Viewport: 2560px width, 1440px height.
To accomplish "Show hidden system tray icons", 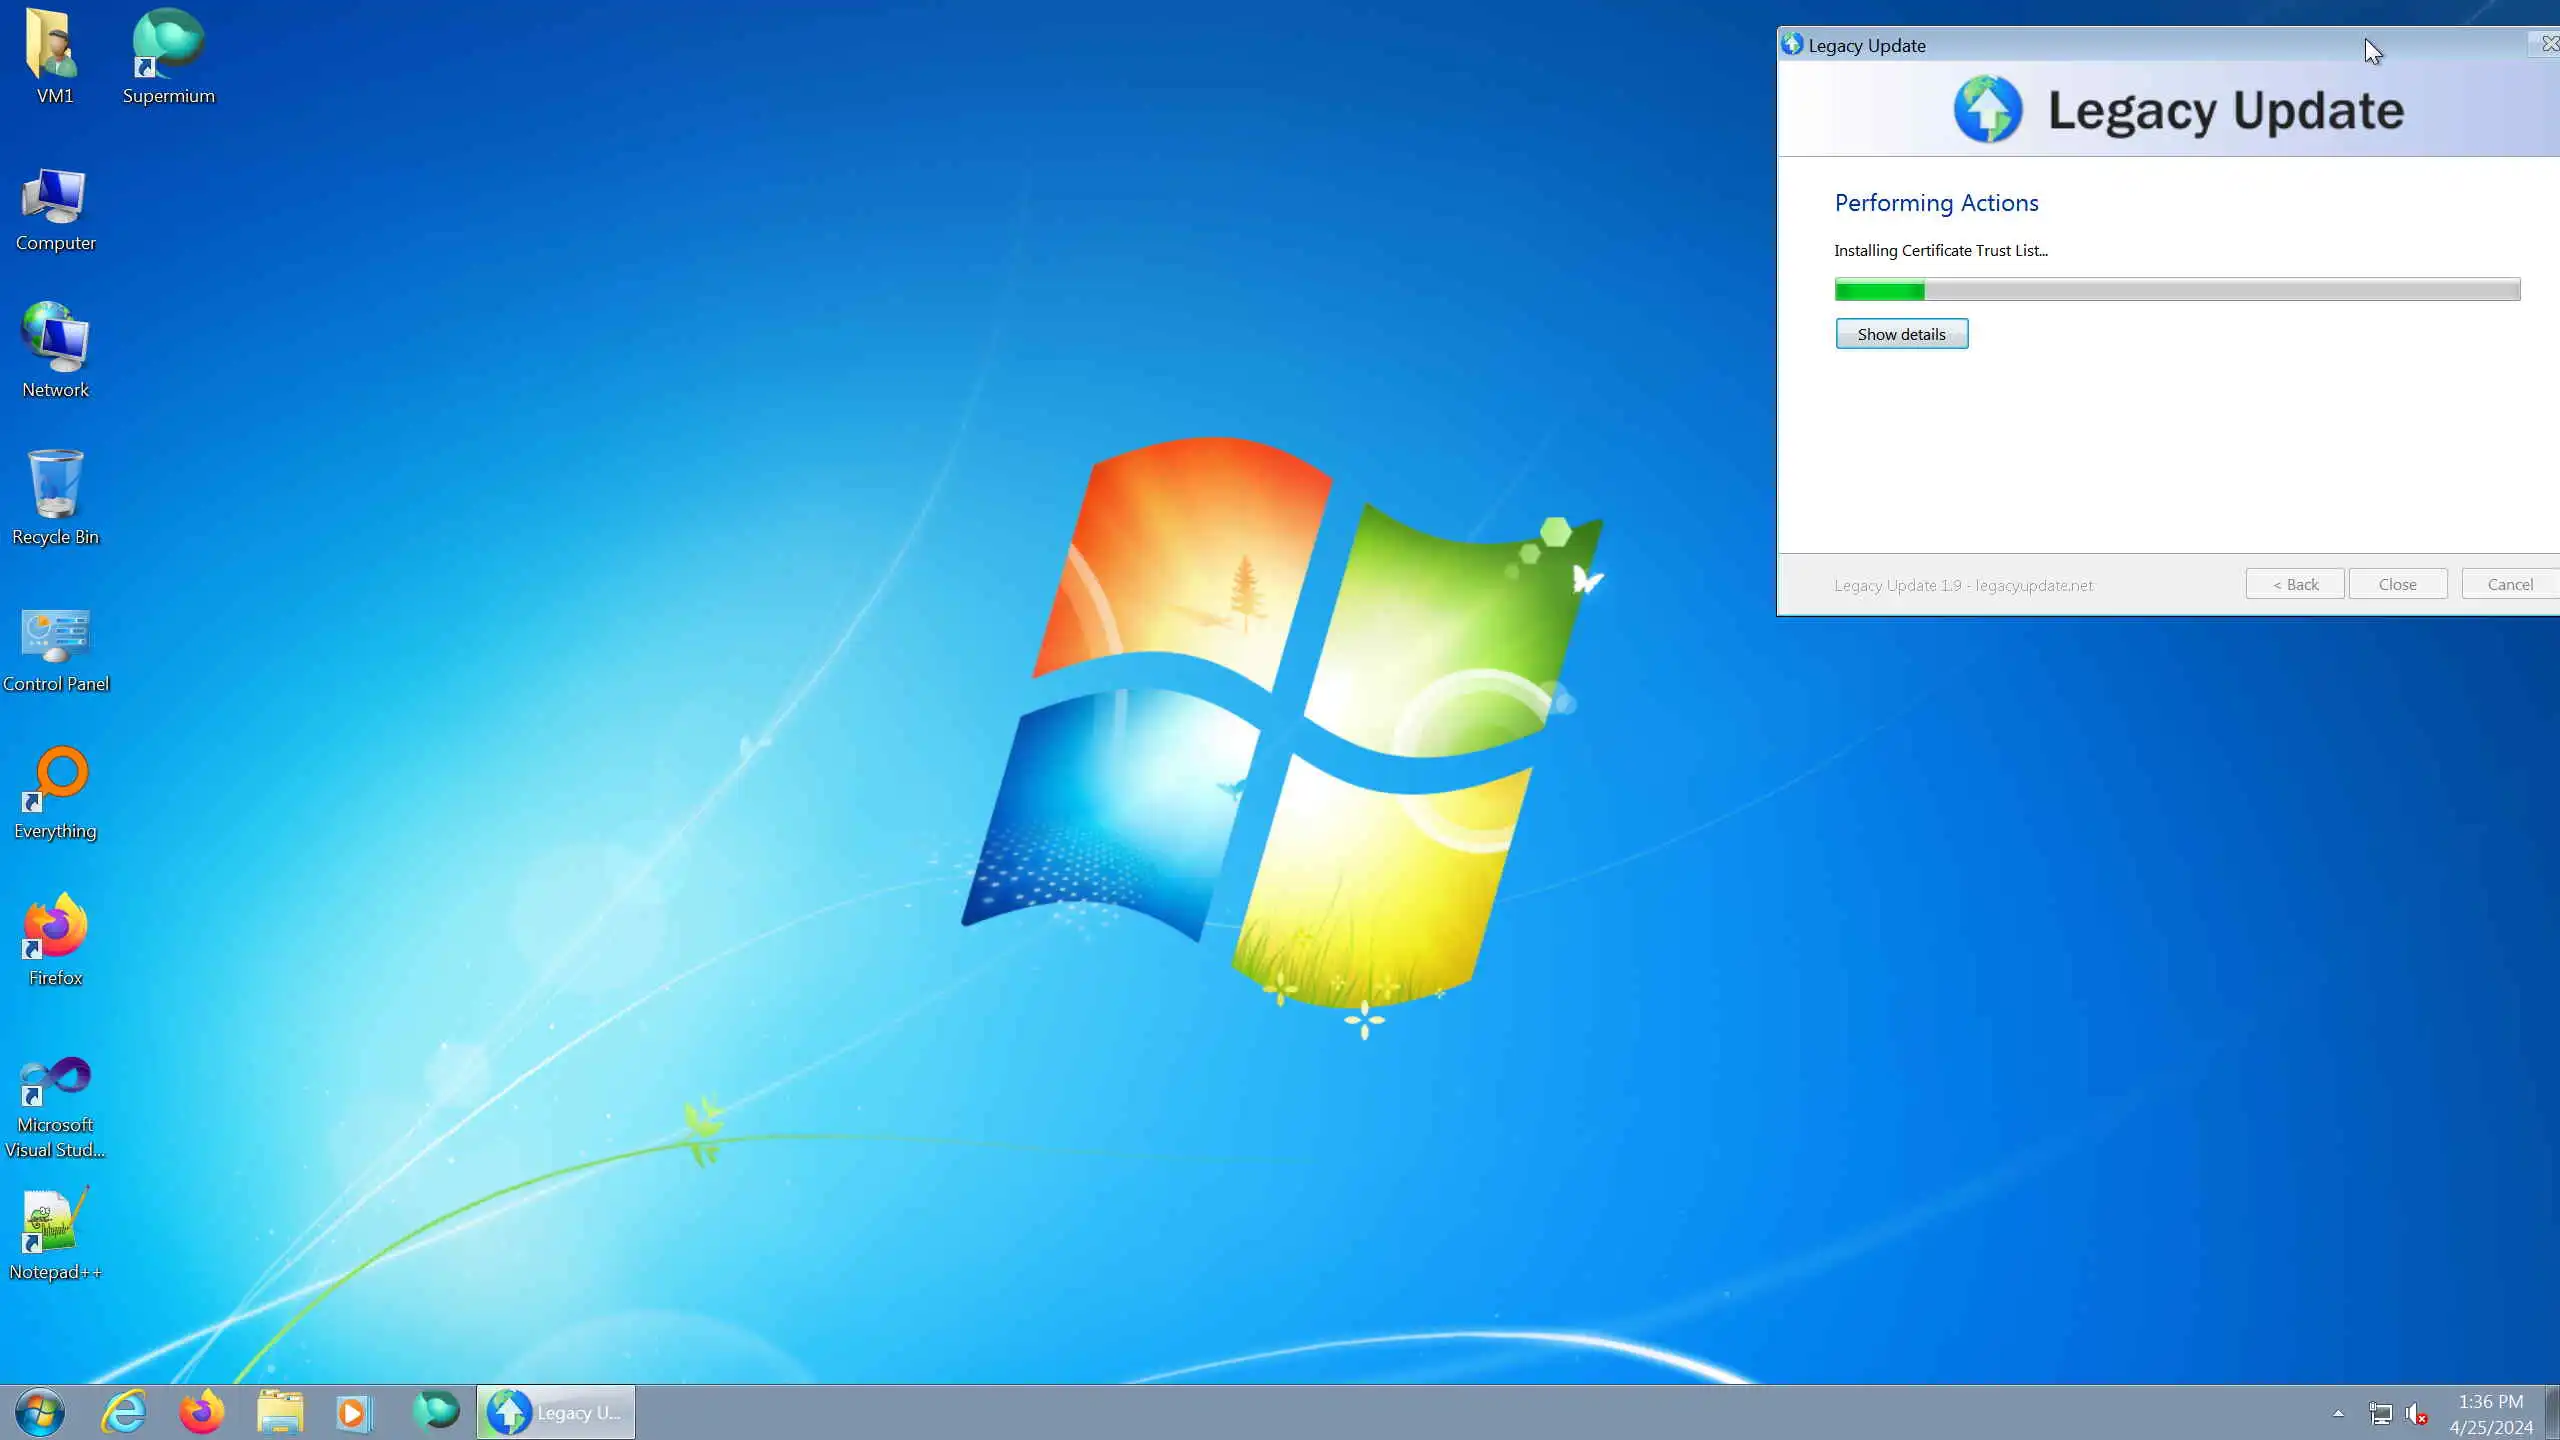I will (2338, 1414).
